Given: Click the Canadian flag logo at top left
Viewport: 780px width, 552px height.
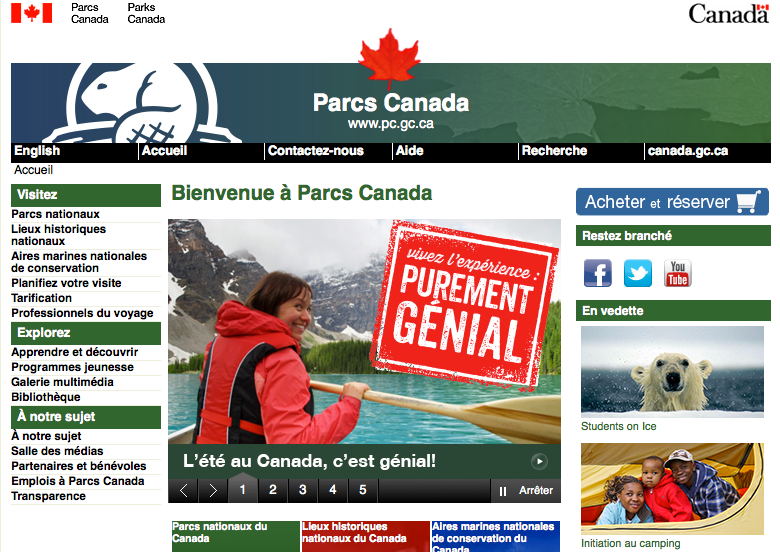Looking at the screenshot, I should tap(31, 13).
